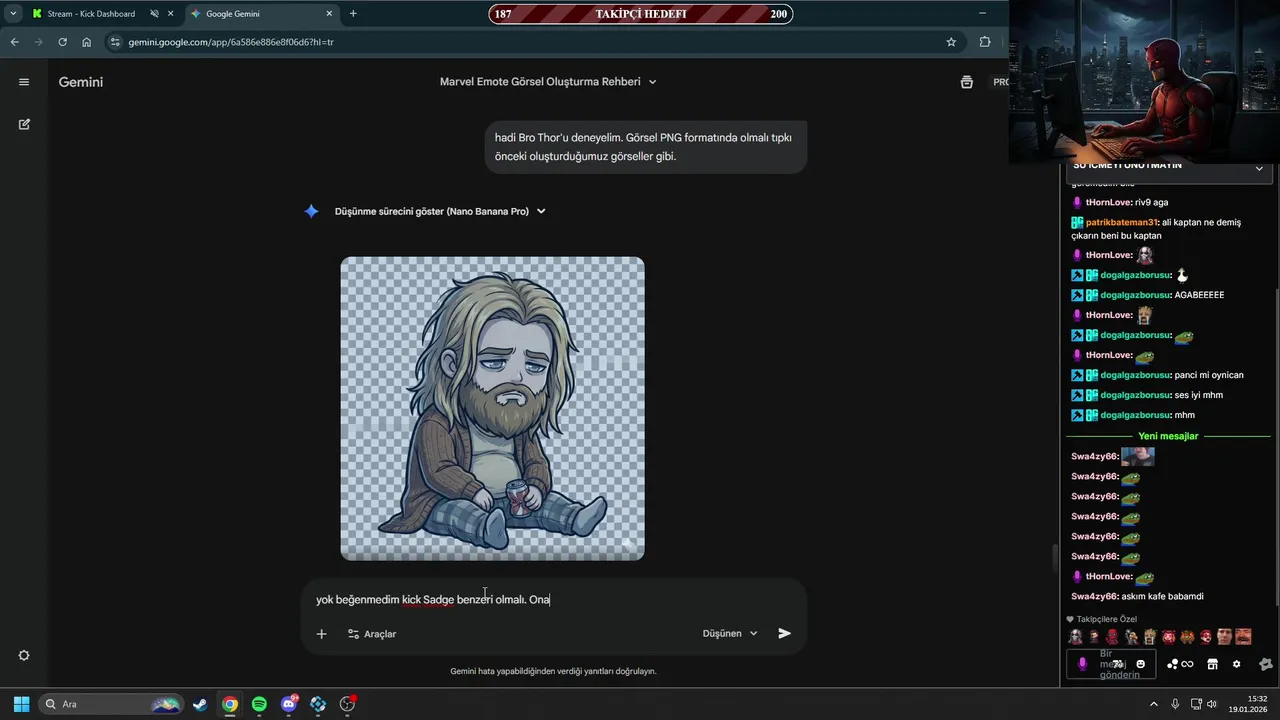Screen dimensions: 1280x720
Task: Open the Araçlar tools menu
Action: 372,634
